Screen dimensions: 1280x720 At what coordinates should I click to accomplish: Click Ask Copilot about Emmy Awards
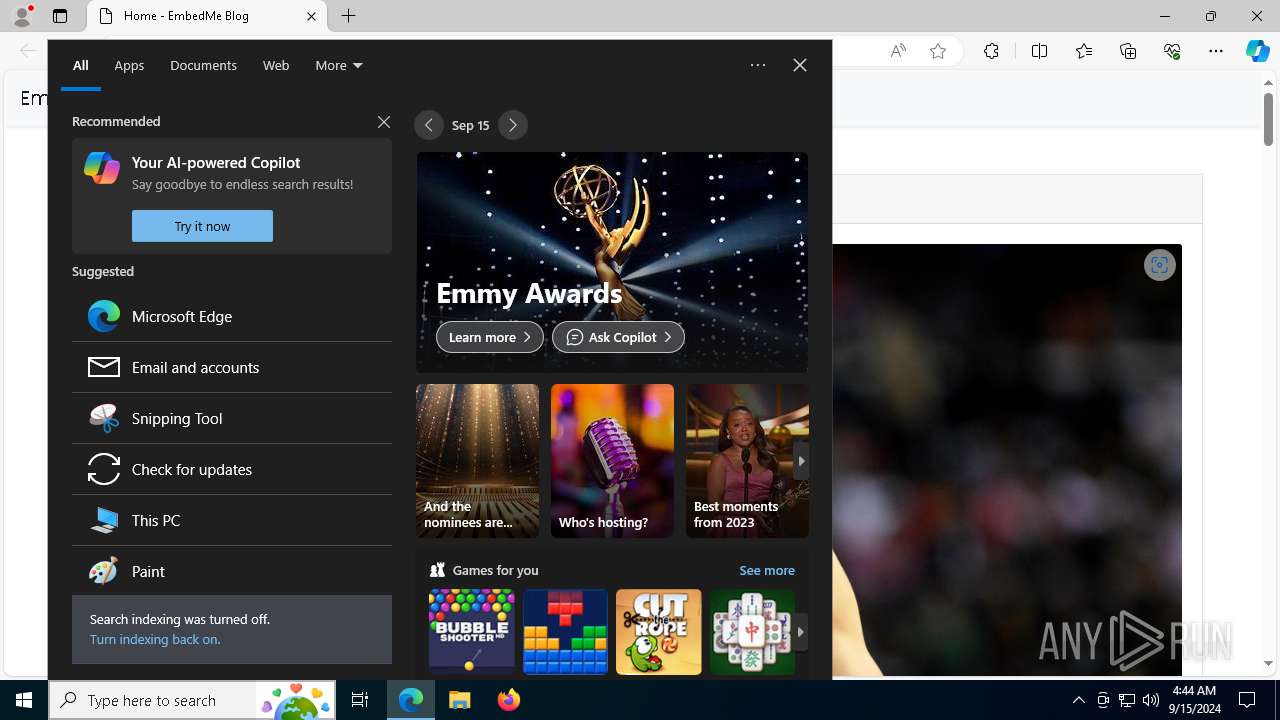[x=618, y=337]
